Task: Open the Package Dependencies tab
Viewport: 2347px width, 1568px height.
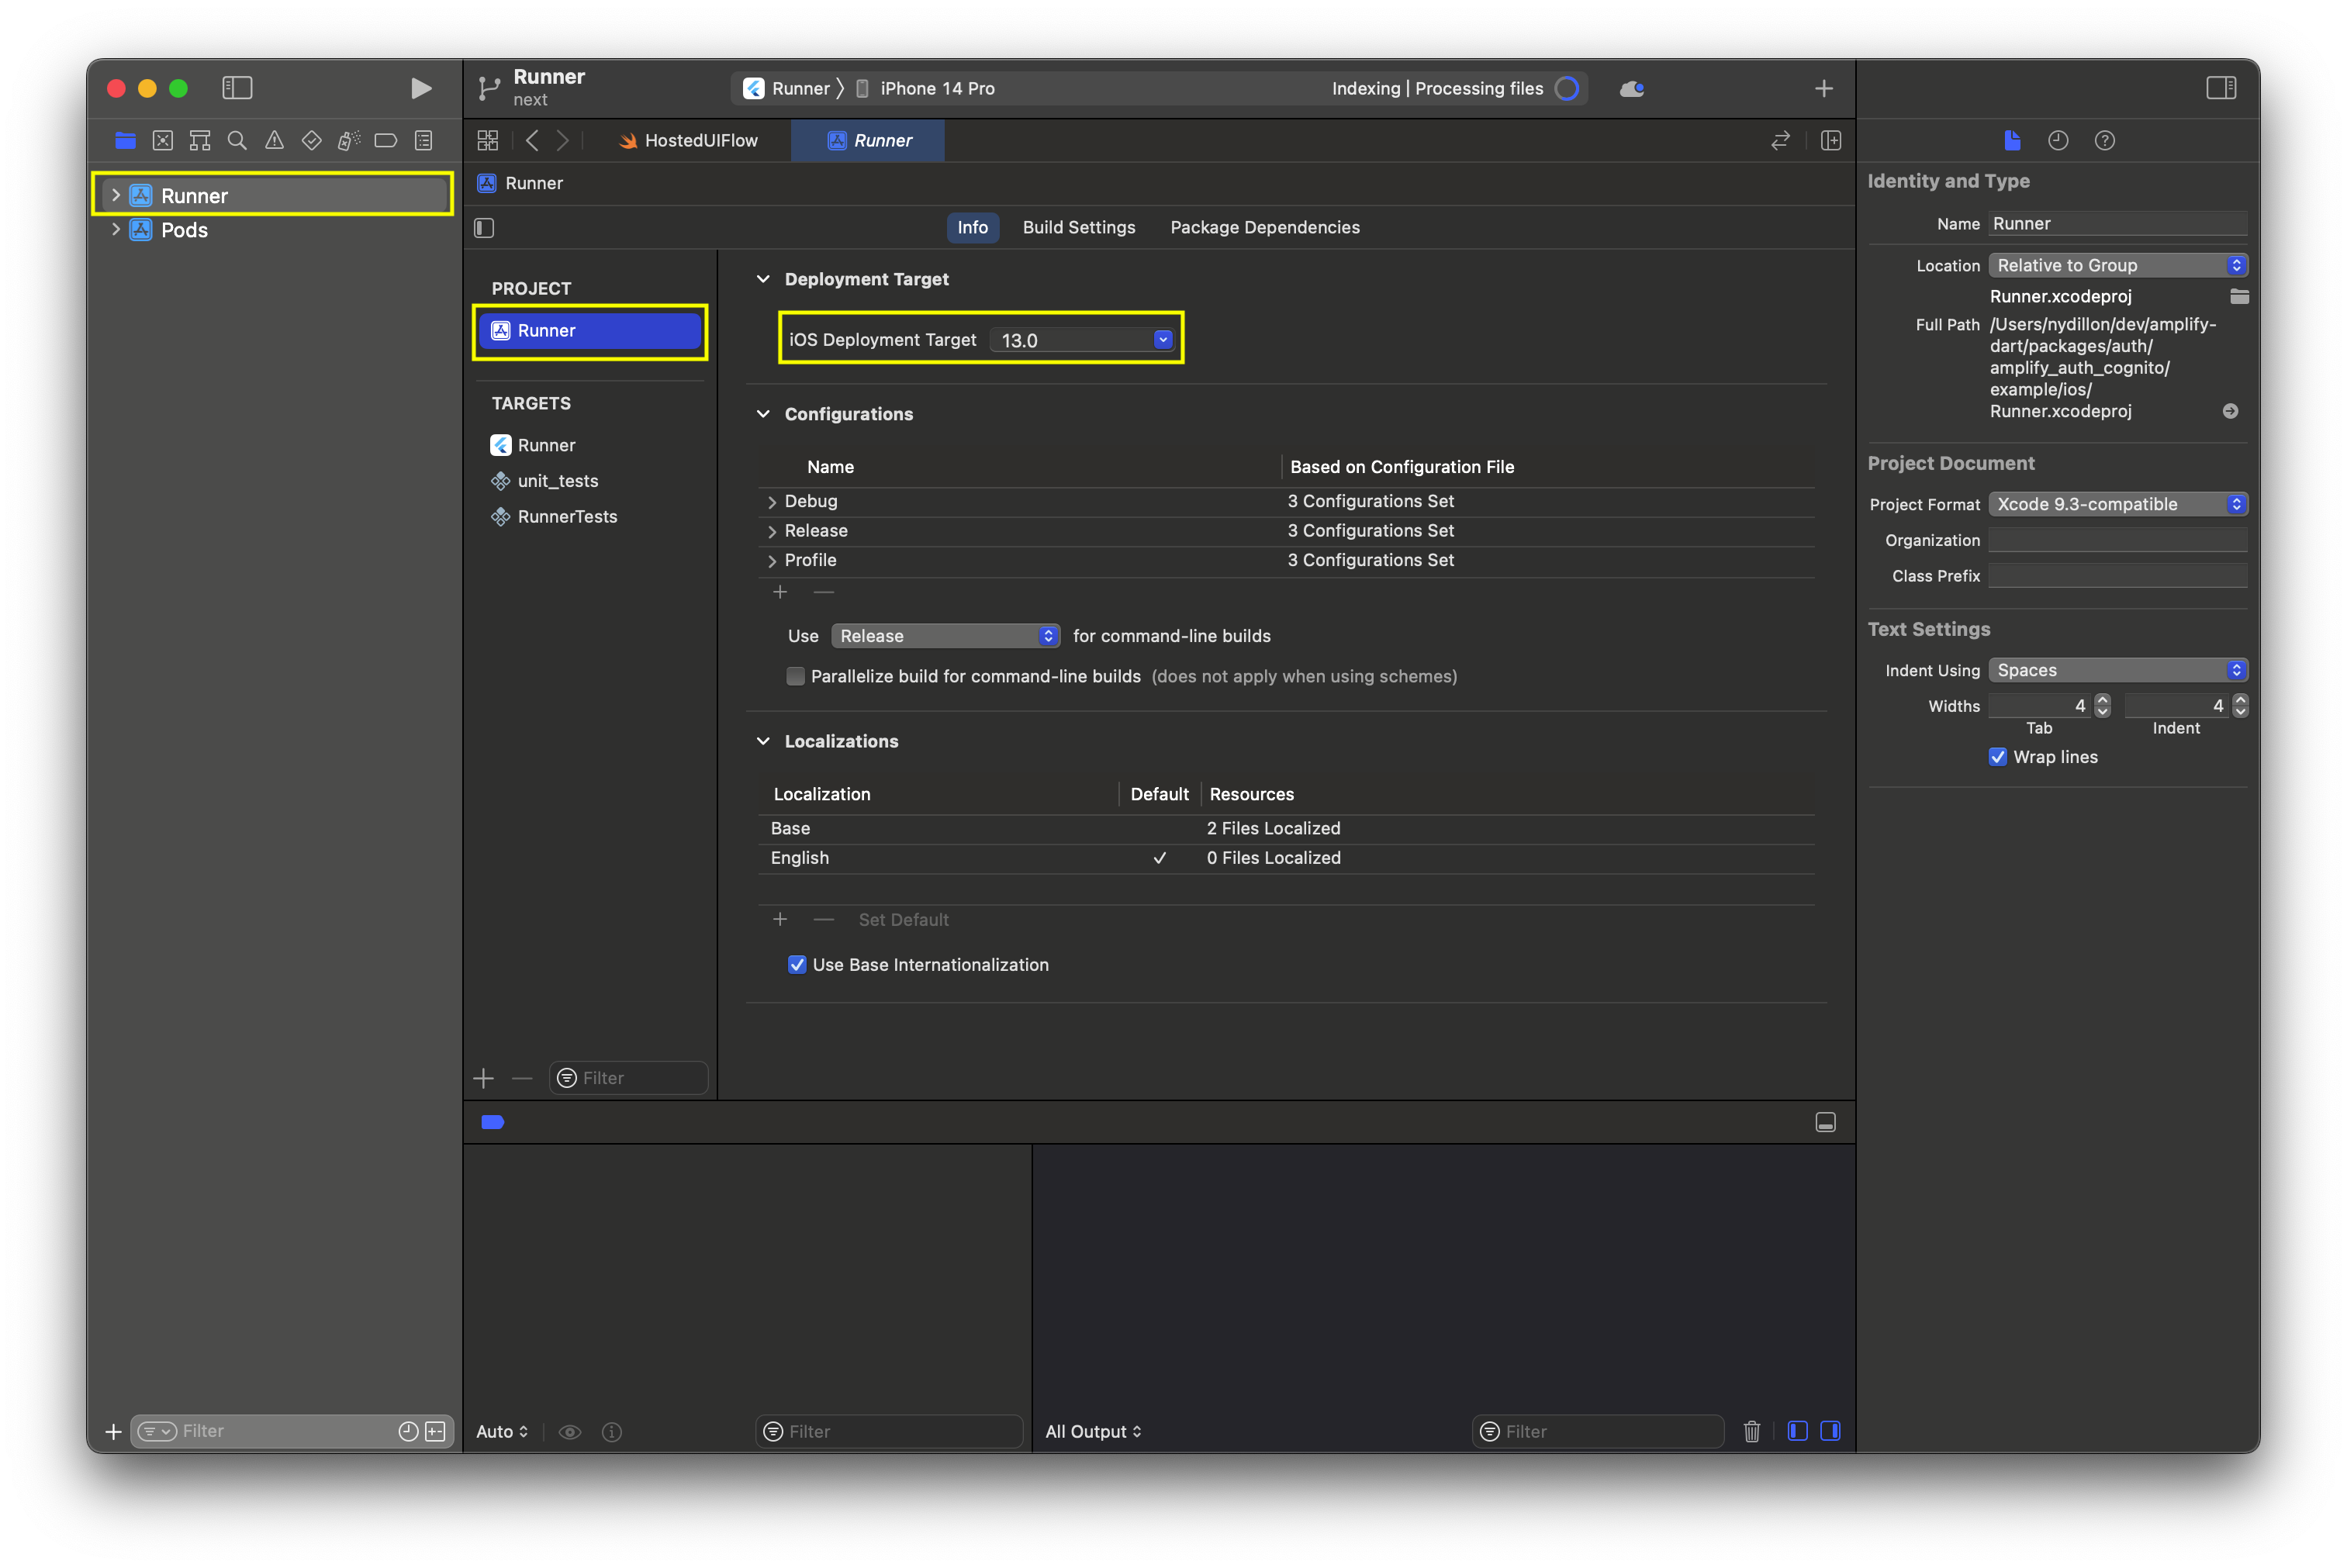Action: pyautogui.click(x=1264, y=227)
